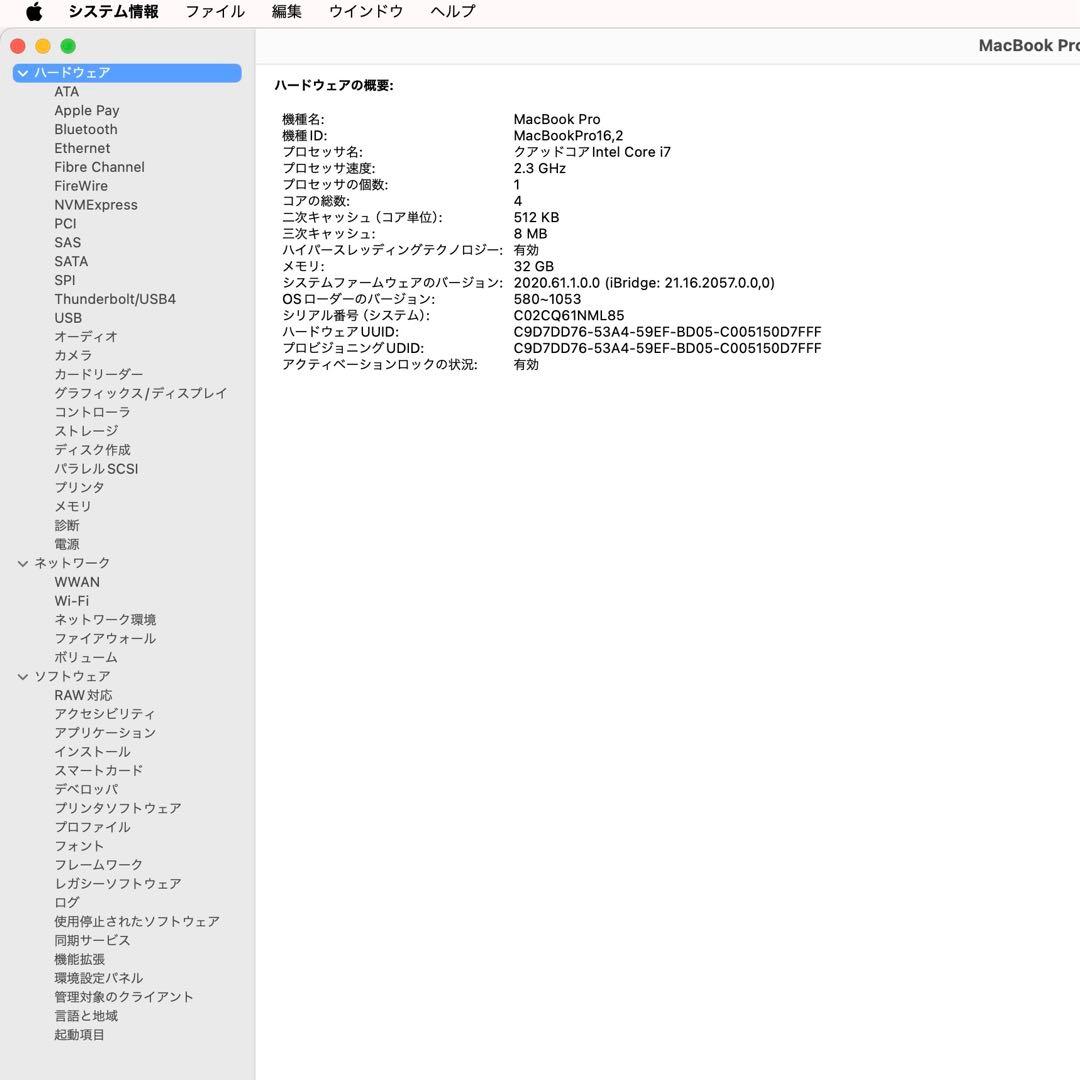Select ネットワーク環境 in the sidebar

[x=105, y=620]
